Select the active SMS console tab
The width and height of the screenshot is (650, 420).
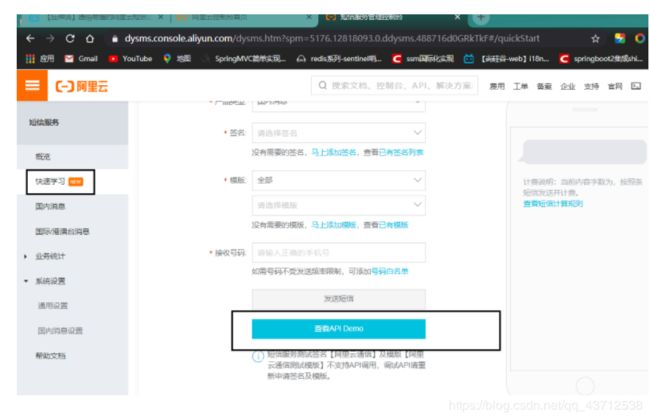click(392, 18)
